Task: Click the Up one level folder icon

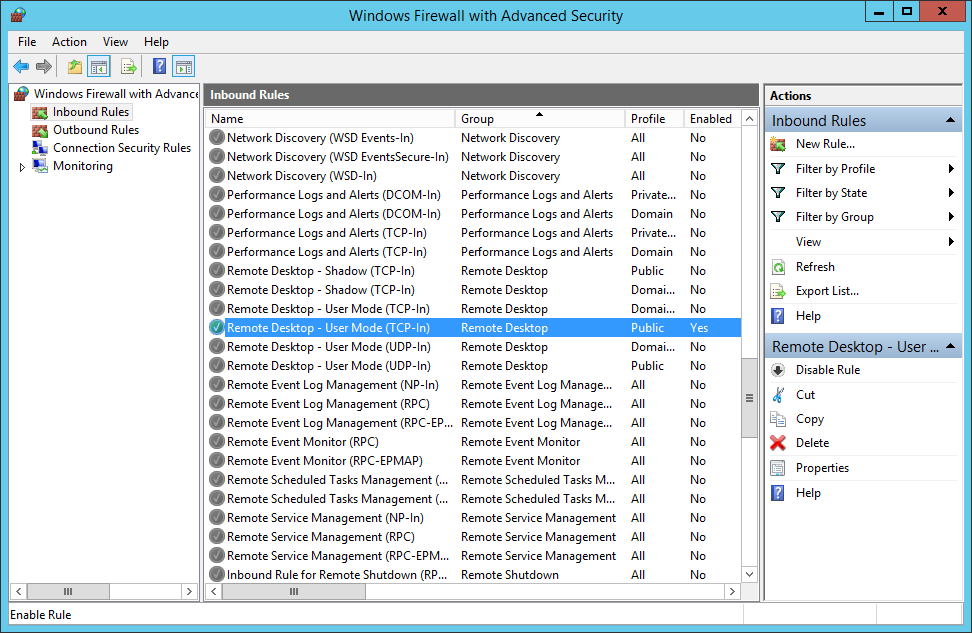Action: point(75,66)
